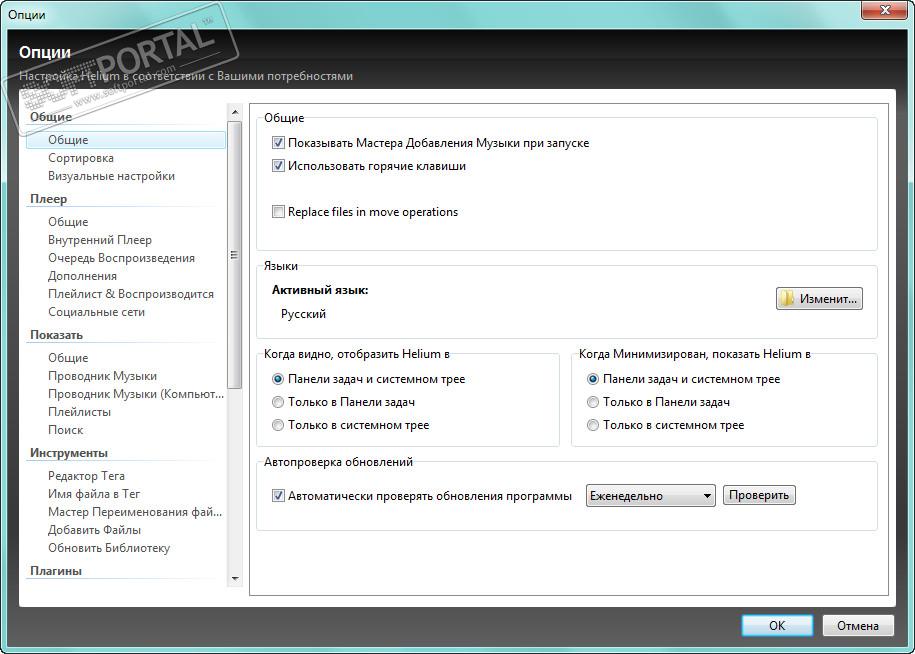Click the Плагины section header
The image size is (915, 654).
pos(56,571)
